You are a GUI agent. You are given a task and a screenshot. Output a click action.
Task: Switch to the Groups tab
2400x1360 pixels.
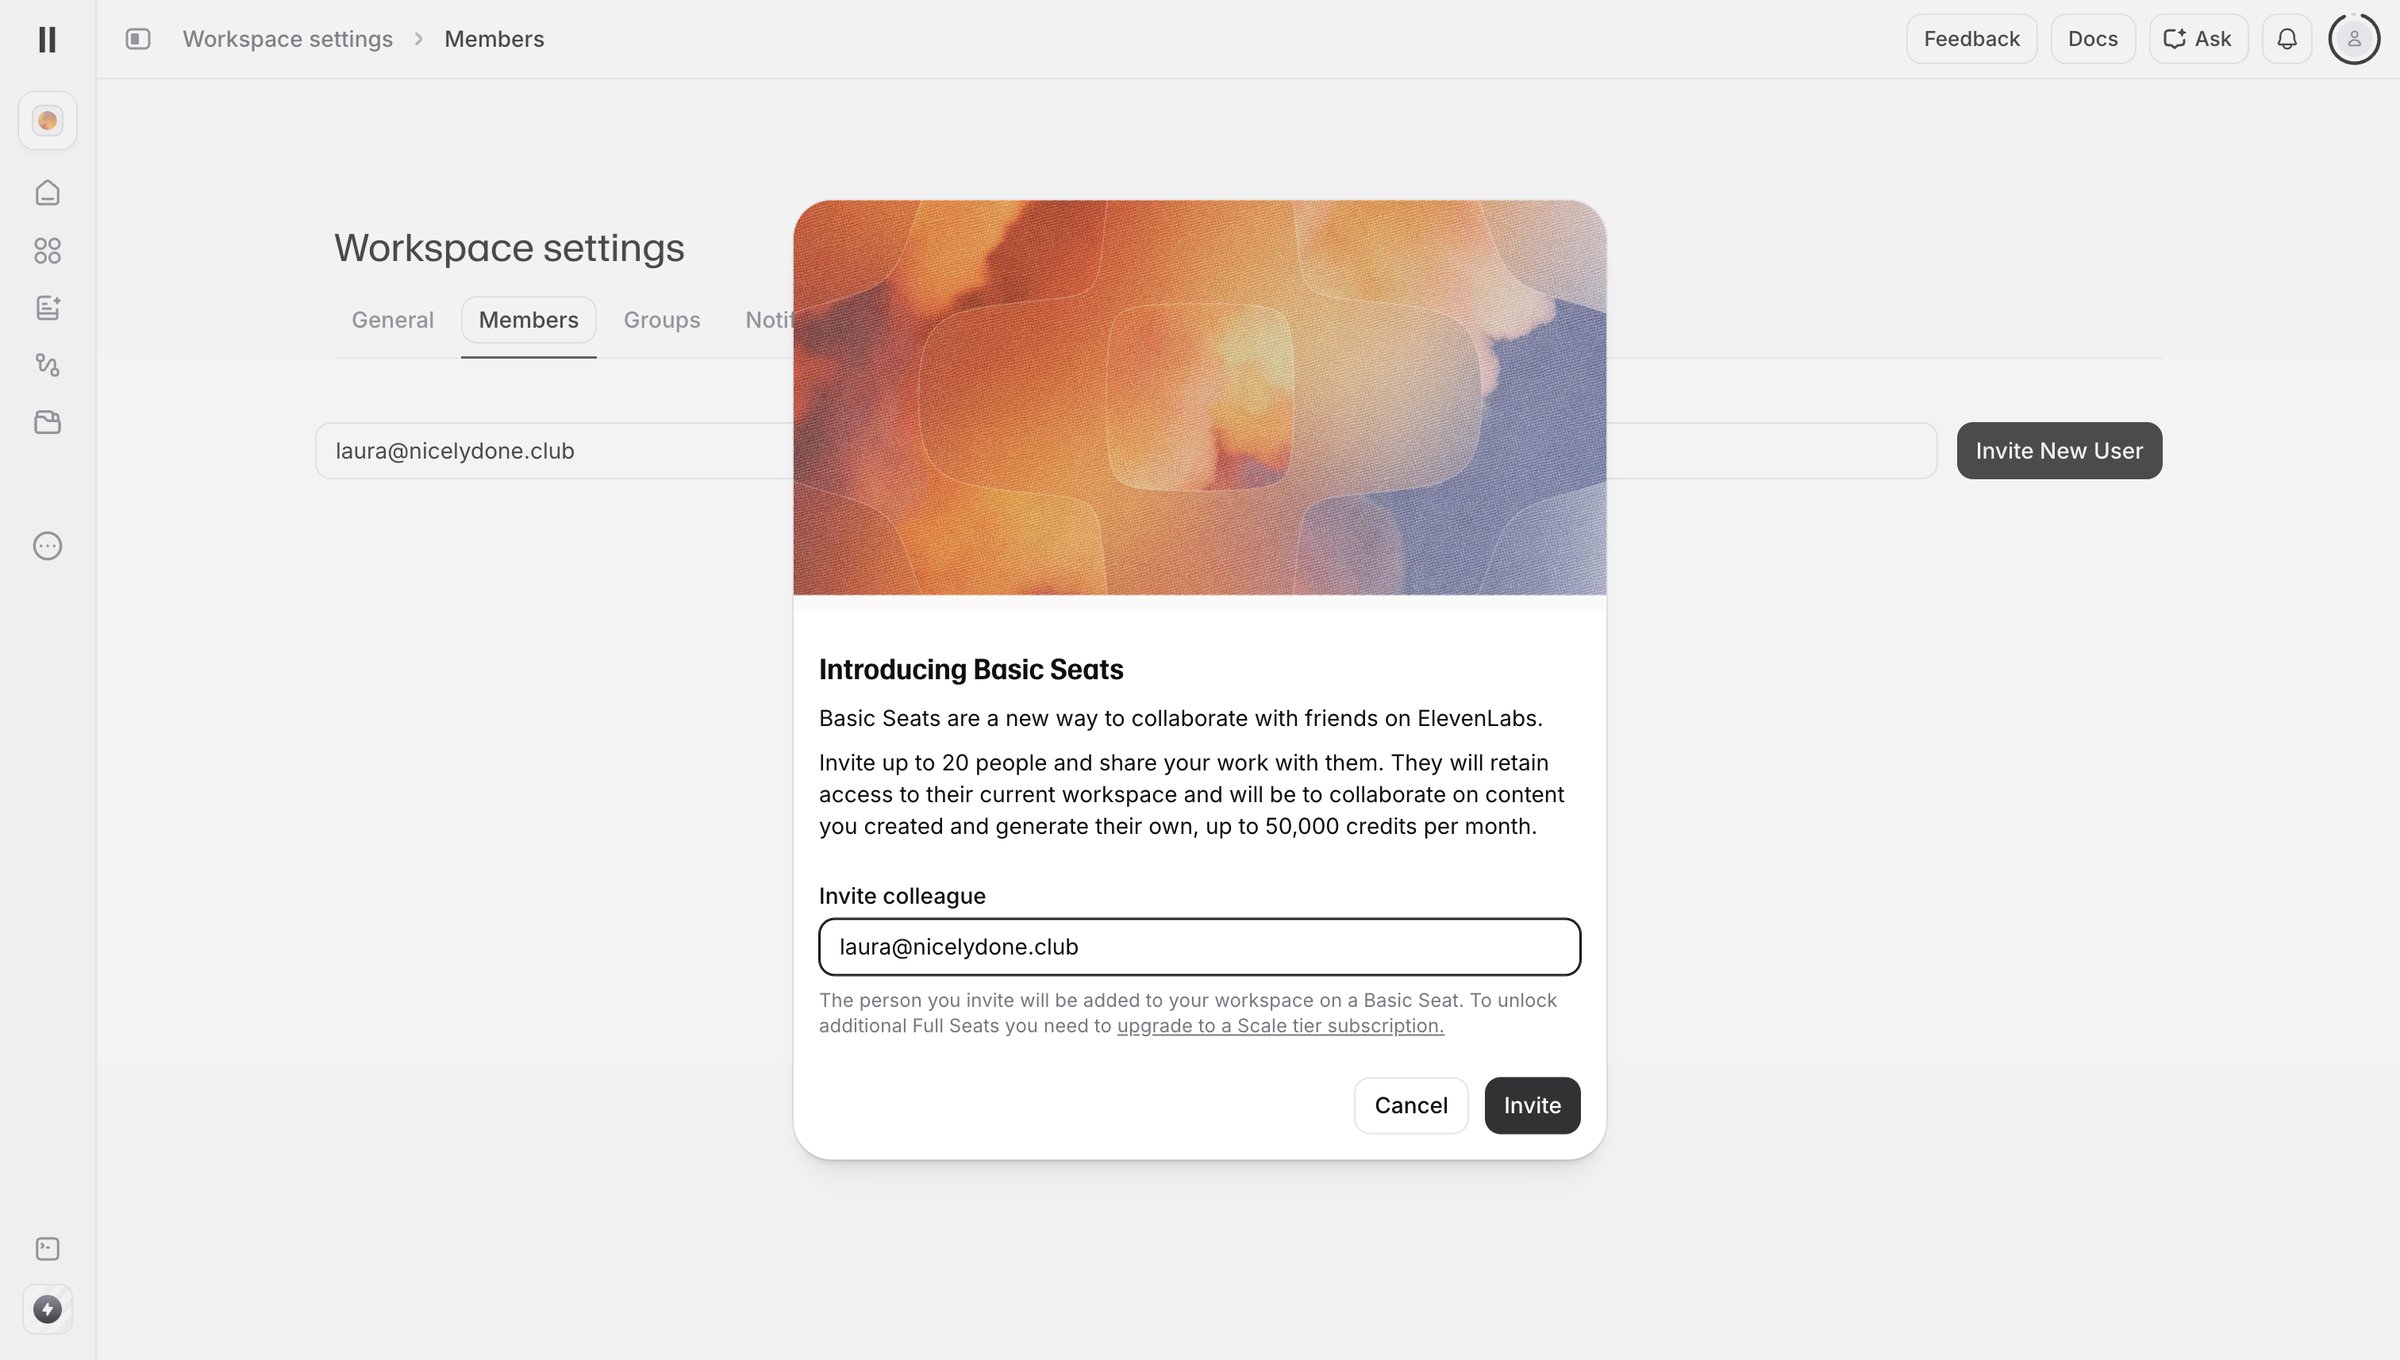662,320
